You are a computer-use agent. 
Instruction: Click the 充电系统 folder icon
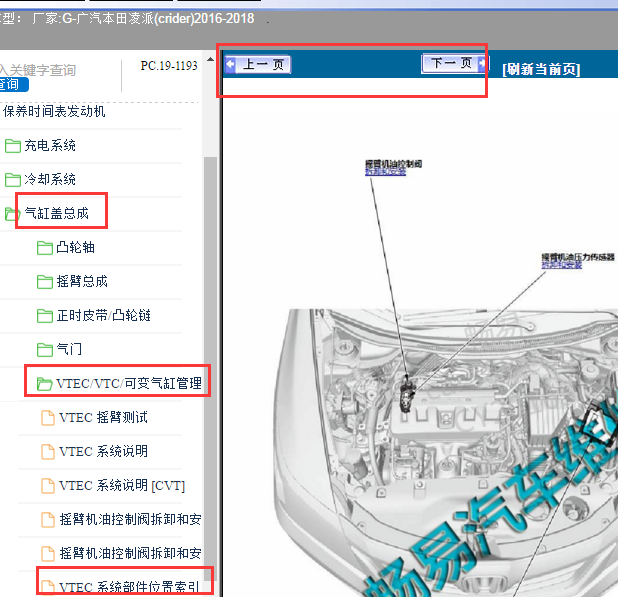tap(13, 146)
